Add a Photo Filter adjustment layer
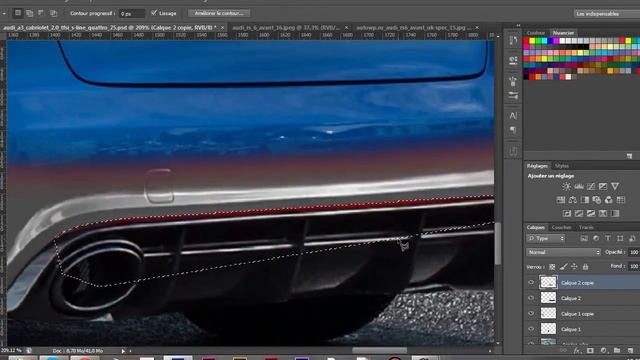 click(x=597, y=200)
